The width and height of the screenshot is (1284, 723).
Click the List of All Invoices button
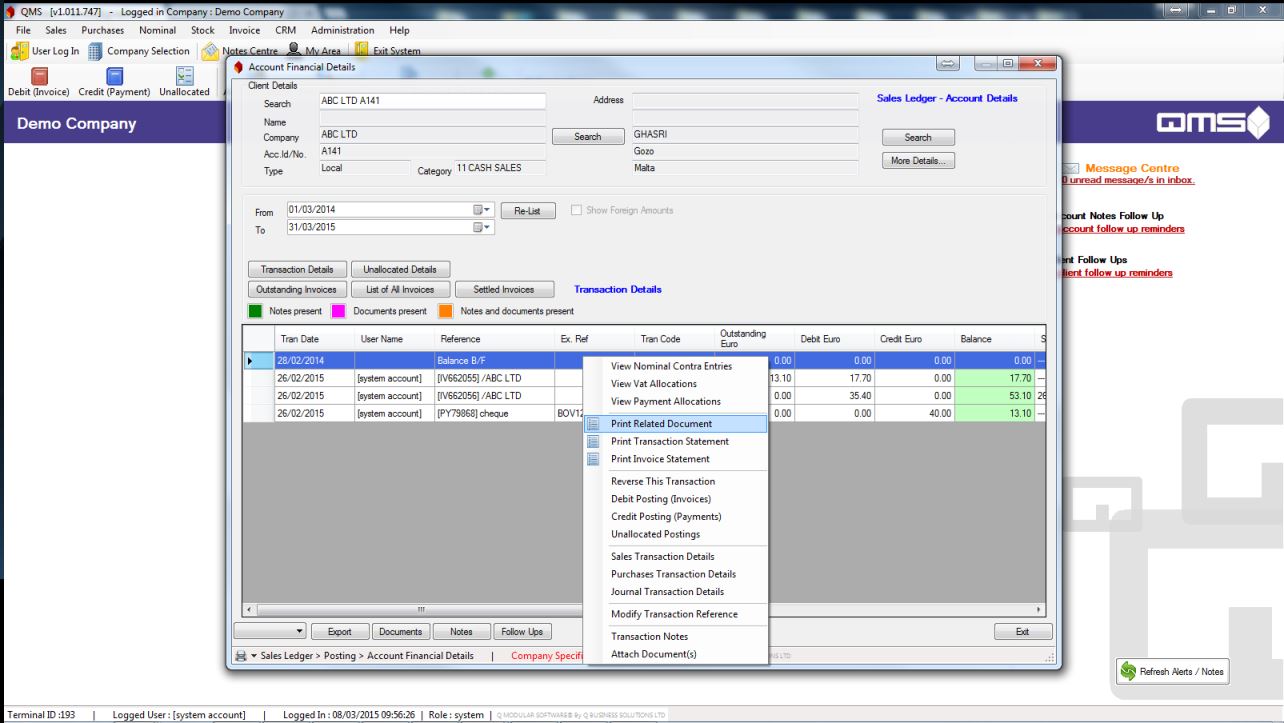(x=400, y=290)
